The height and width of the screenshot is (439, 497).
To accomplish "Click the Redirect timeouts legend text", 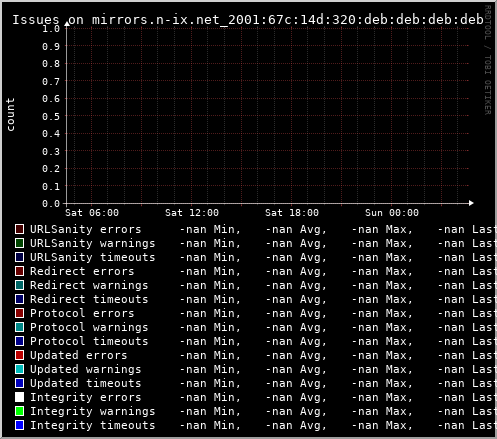I will (89, 299).
